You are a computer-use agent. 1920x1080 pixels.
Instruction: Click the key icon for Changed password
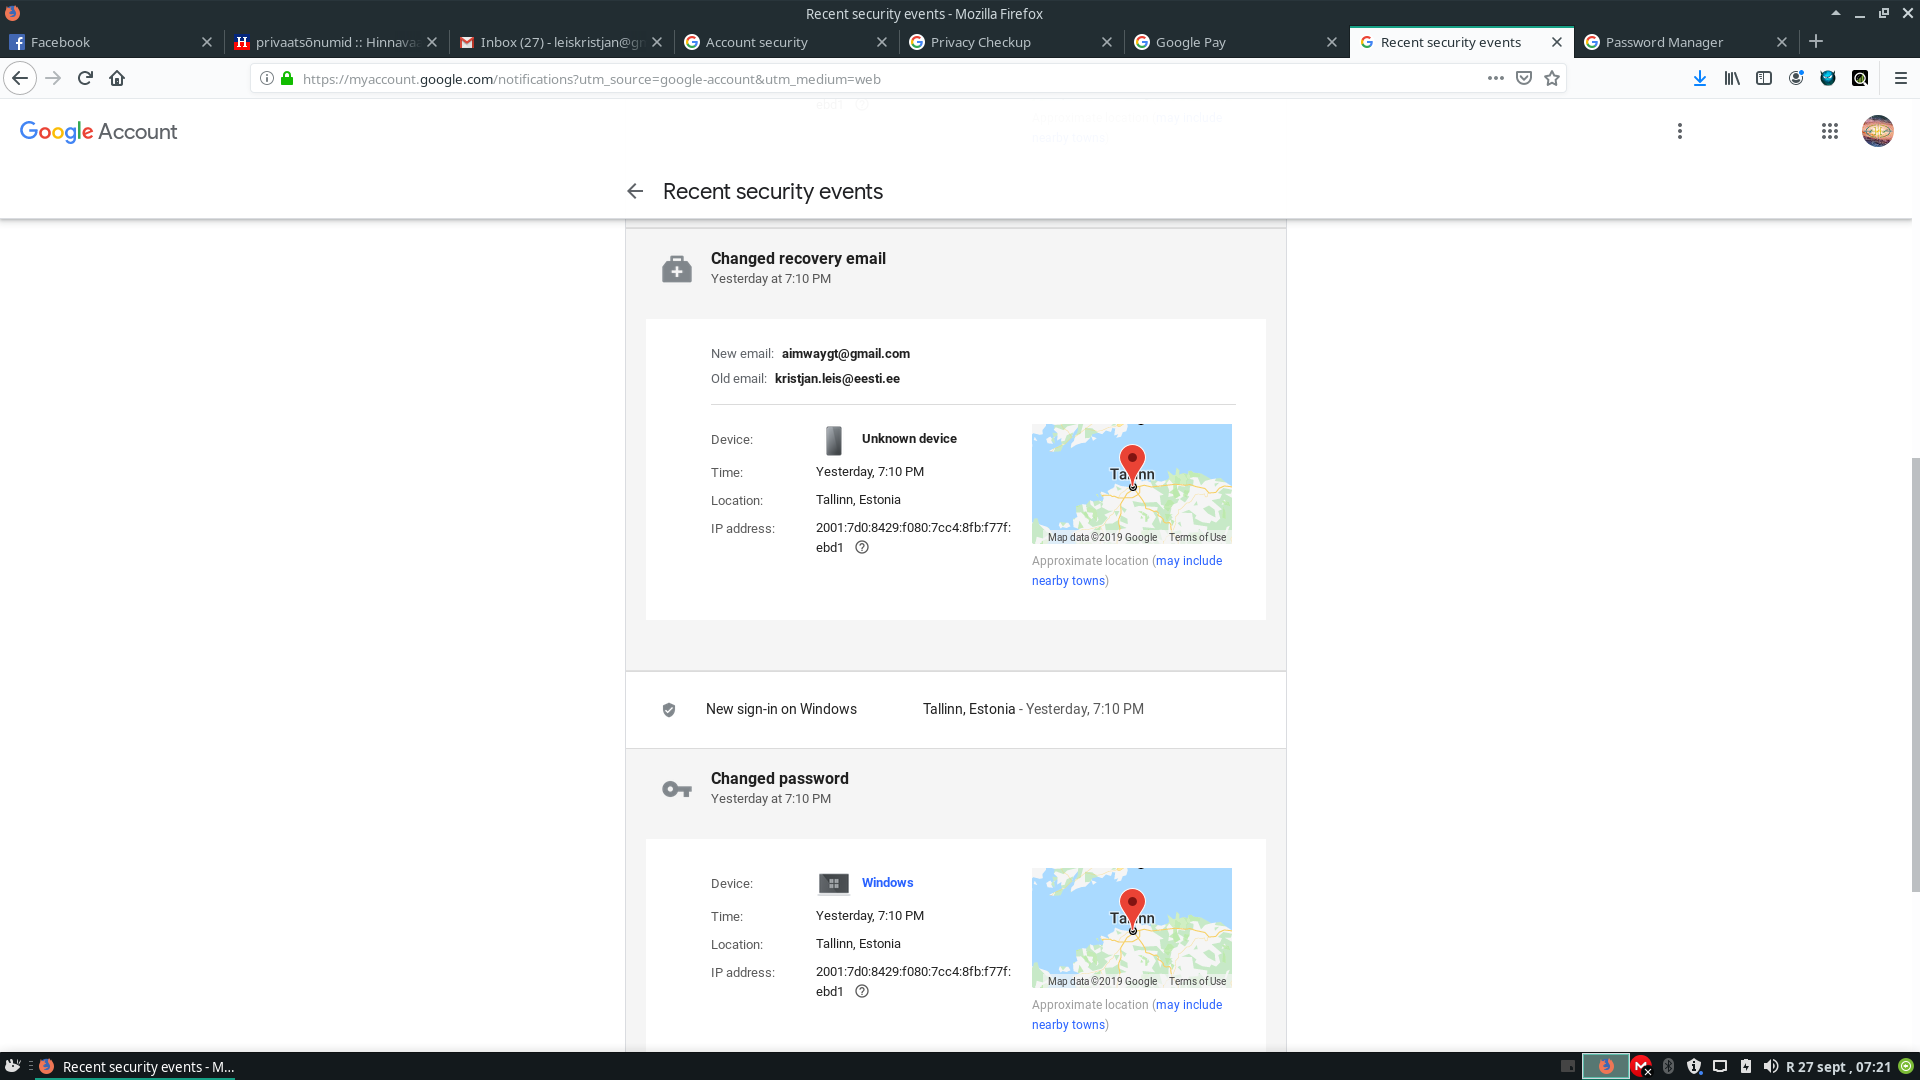pos(677,789)
